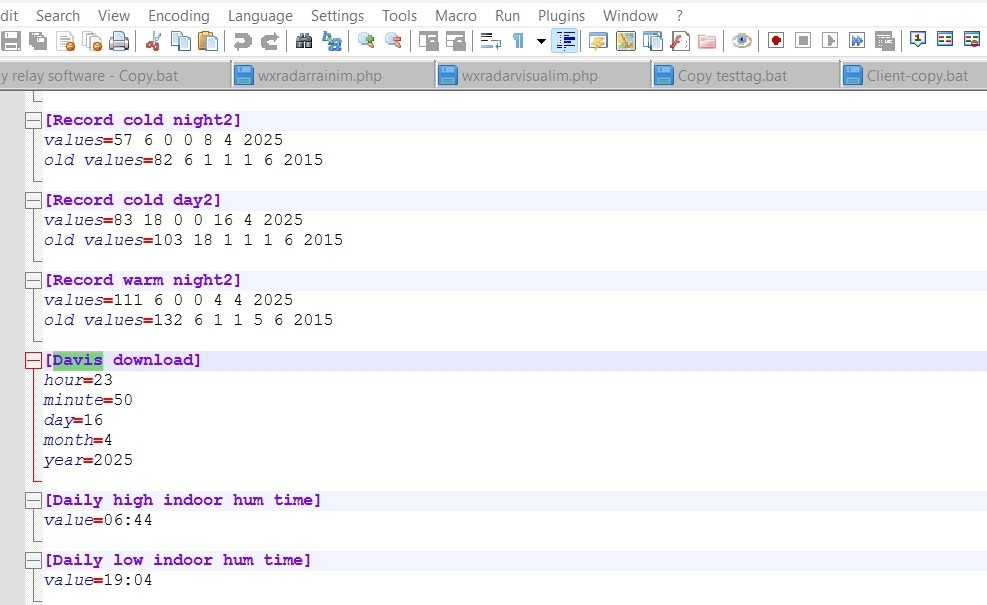Collapse the [Record cold night2] section
The width and height of the screenshot is (987, 605).
(33, 120)
